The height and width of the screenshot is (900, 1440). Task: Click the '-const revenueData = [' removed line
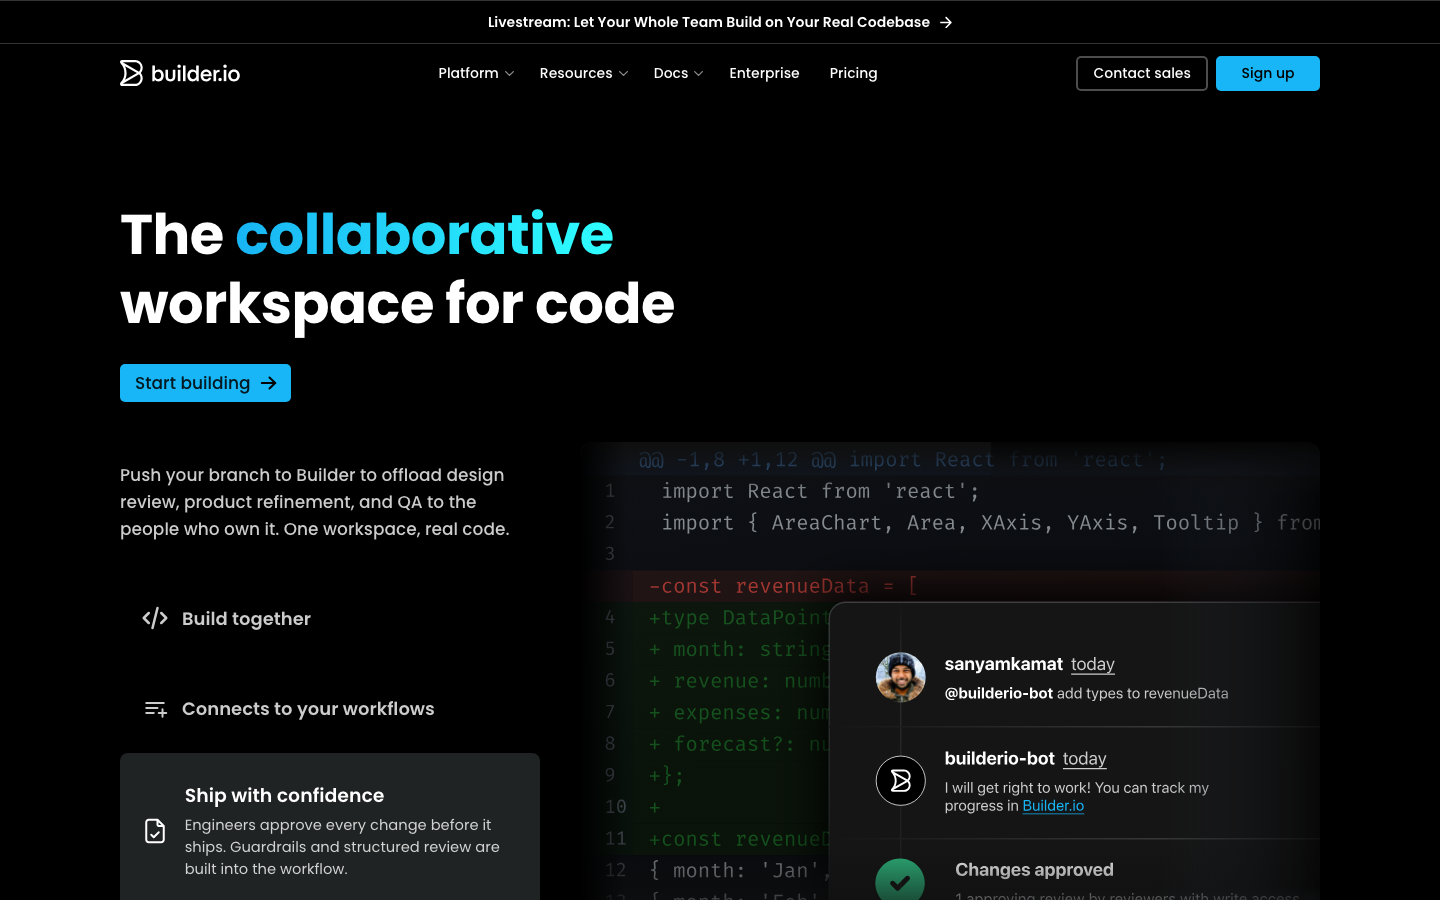coord(783,586)
